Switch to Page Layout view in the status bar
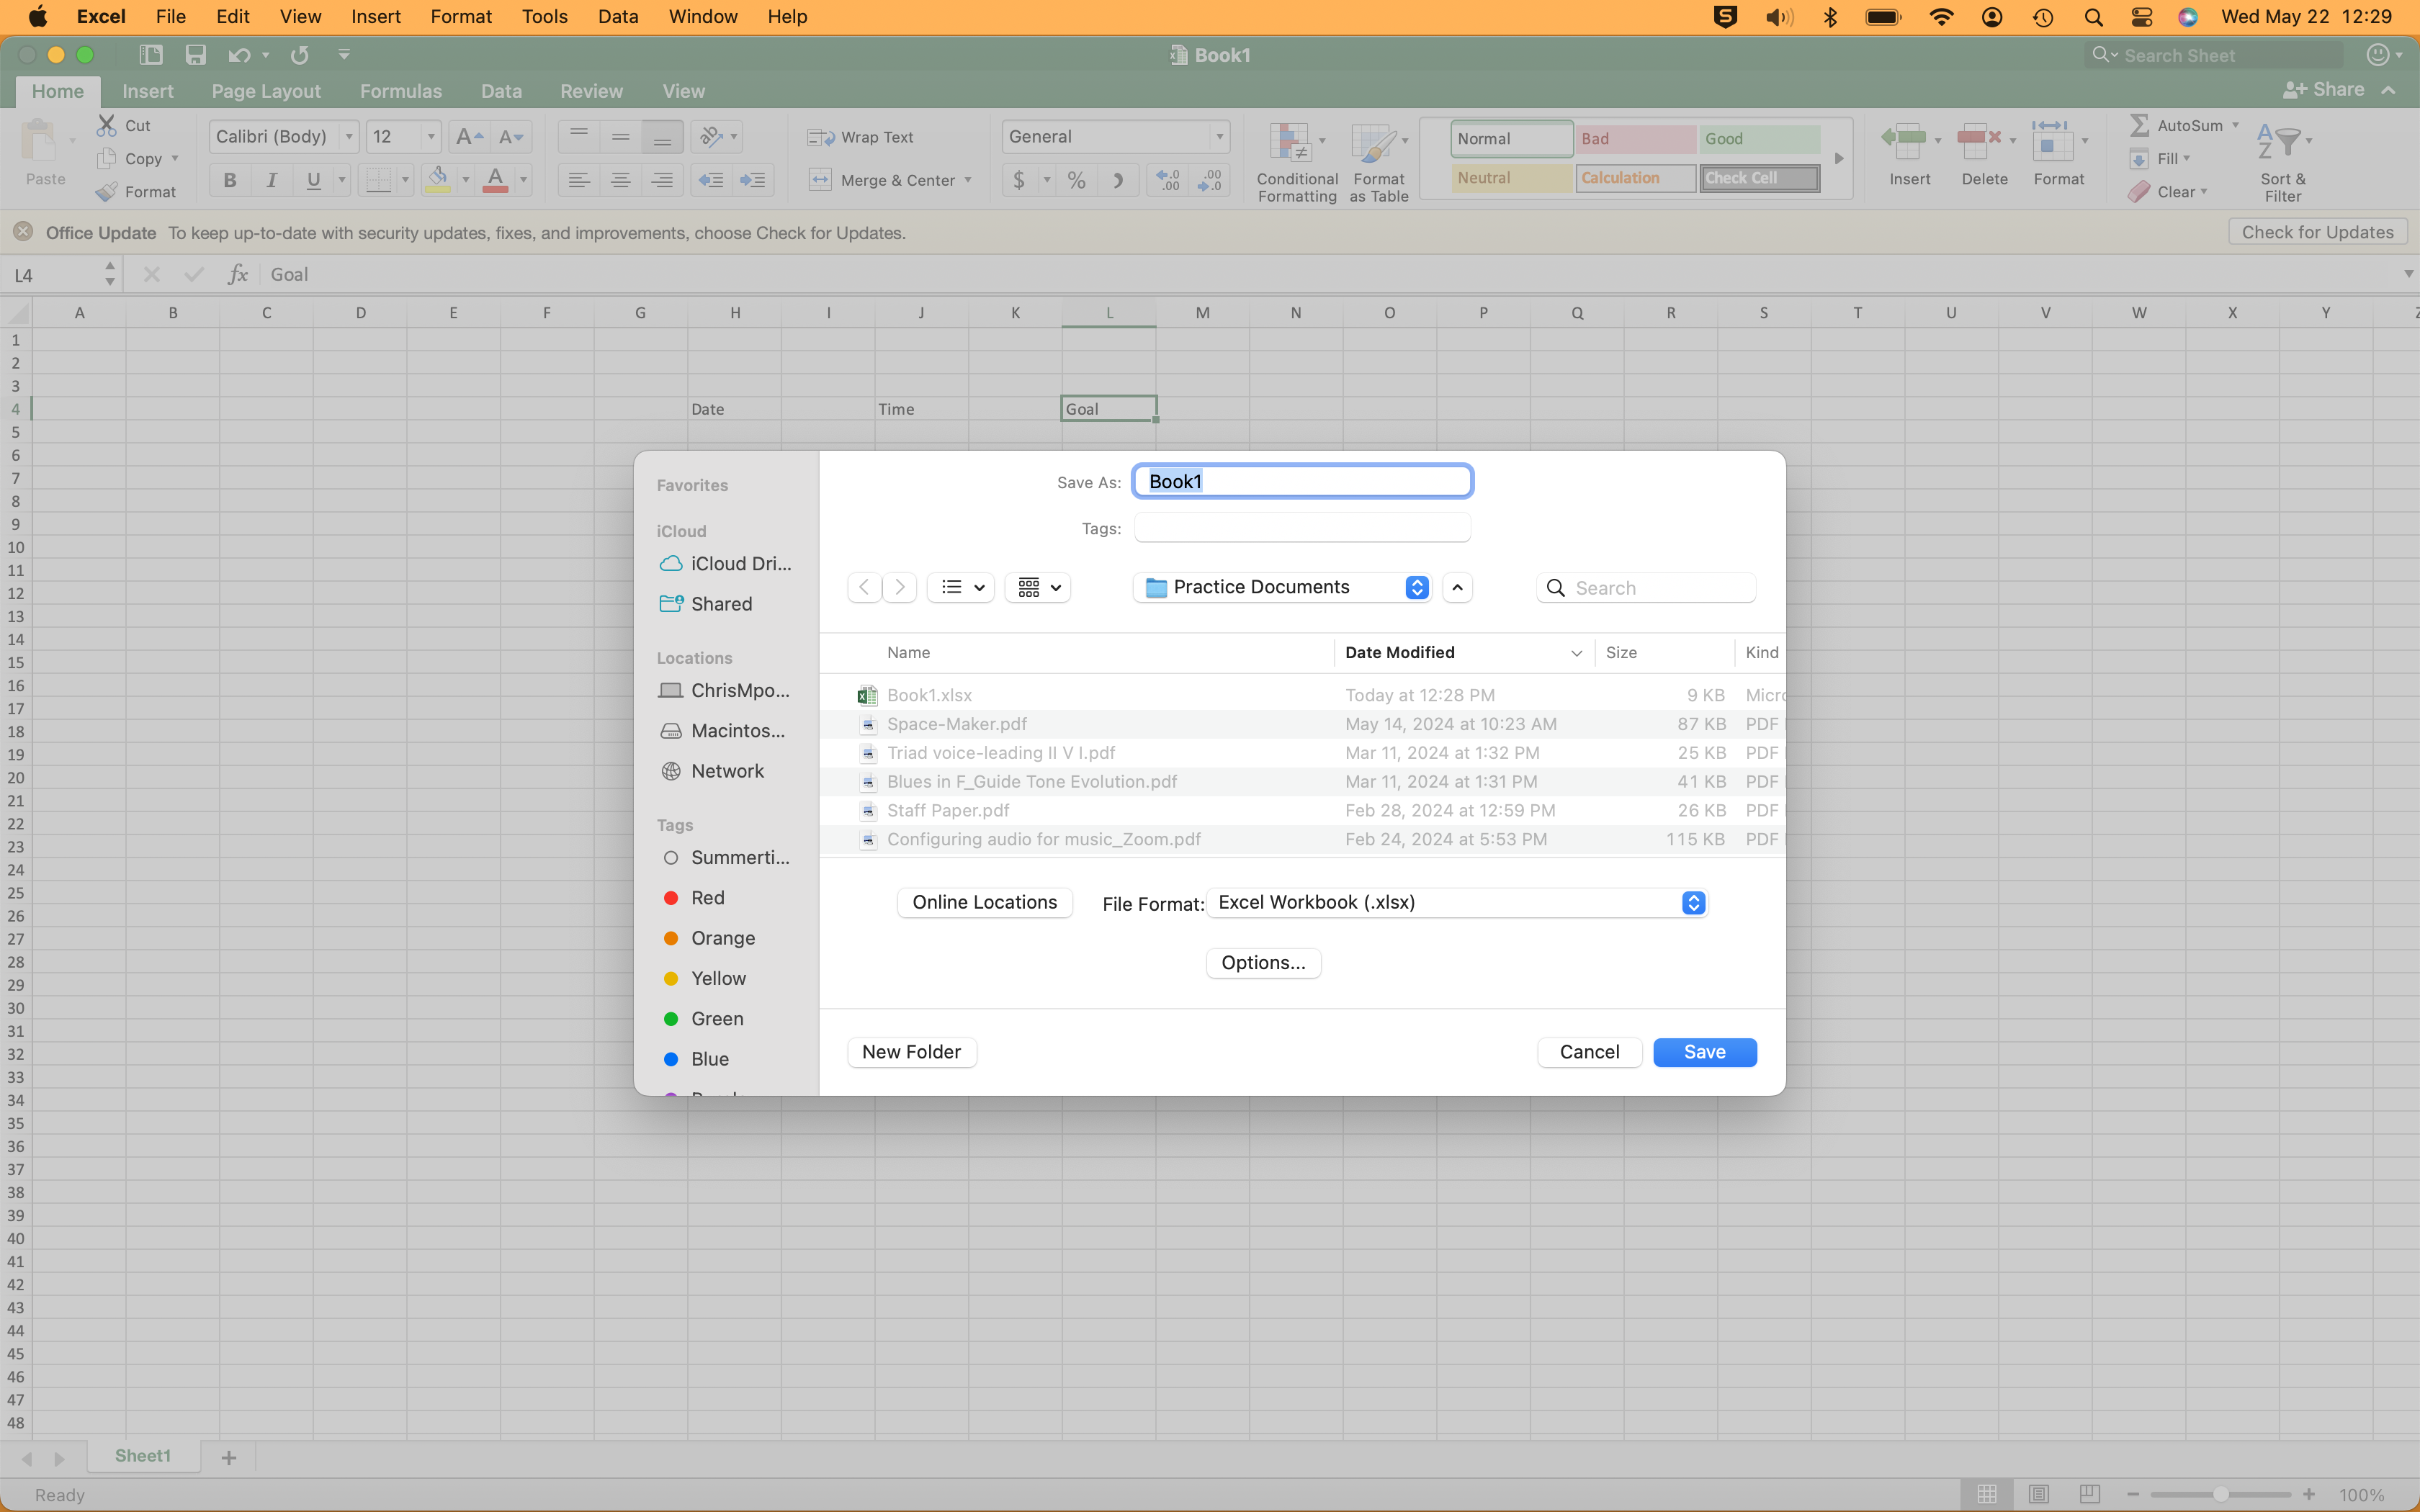The width and height of the screenshot is (2420, 1512). (x=2038, y=1494)
